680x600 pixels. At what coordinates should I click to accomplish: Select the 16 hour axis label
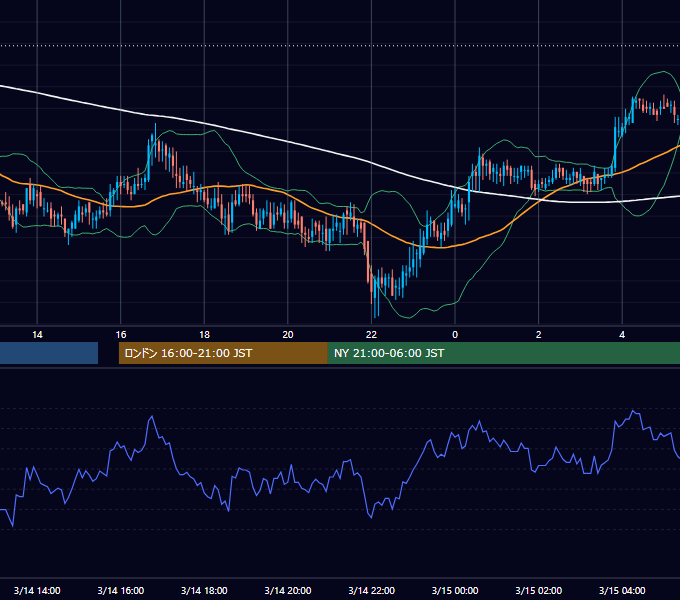[121, 335]
